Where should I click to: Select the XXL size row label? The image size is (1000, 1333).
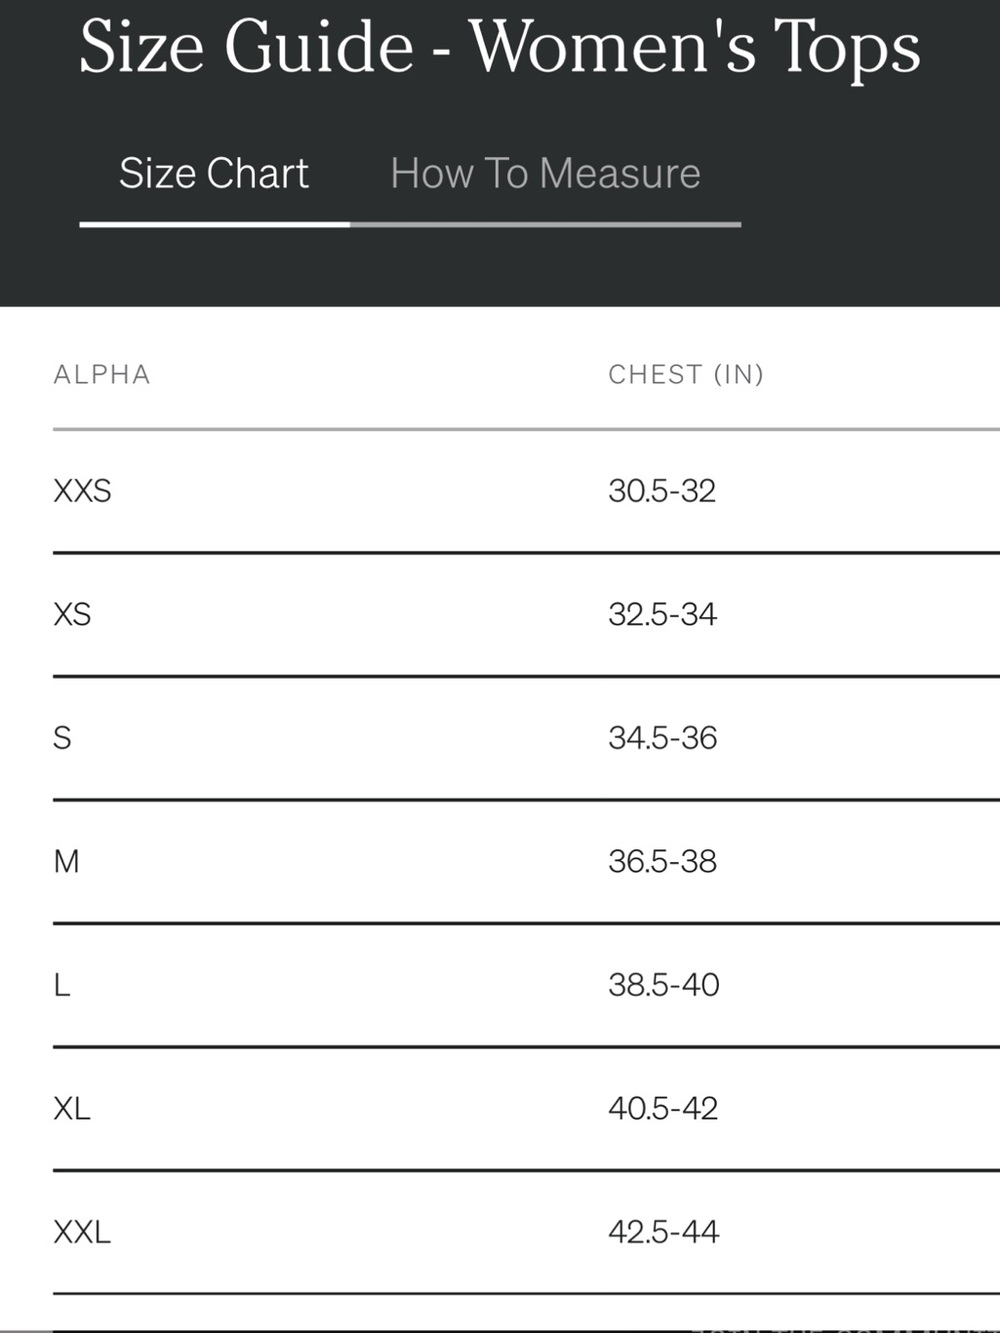pyautogui.click(x=82, y=1232)
